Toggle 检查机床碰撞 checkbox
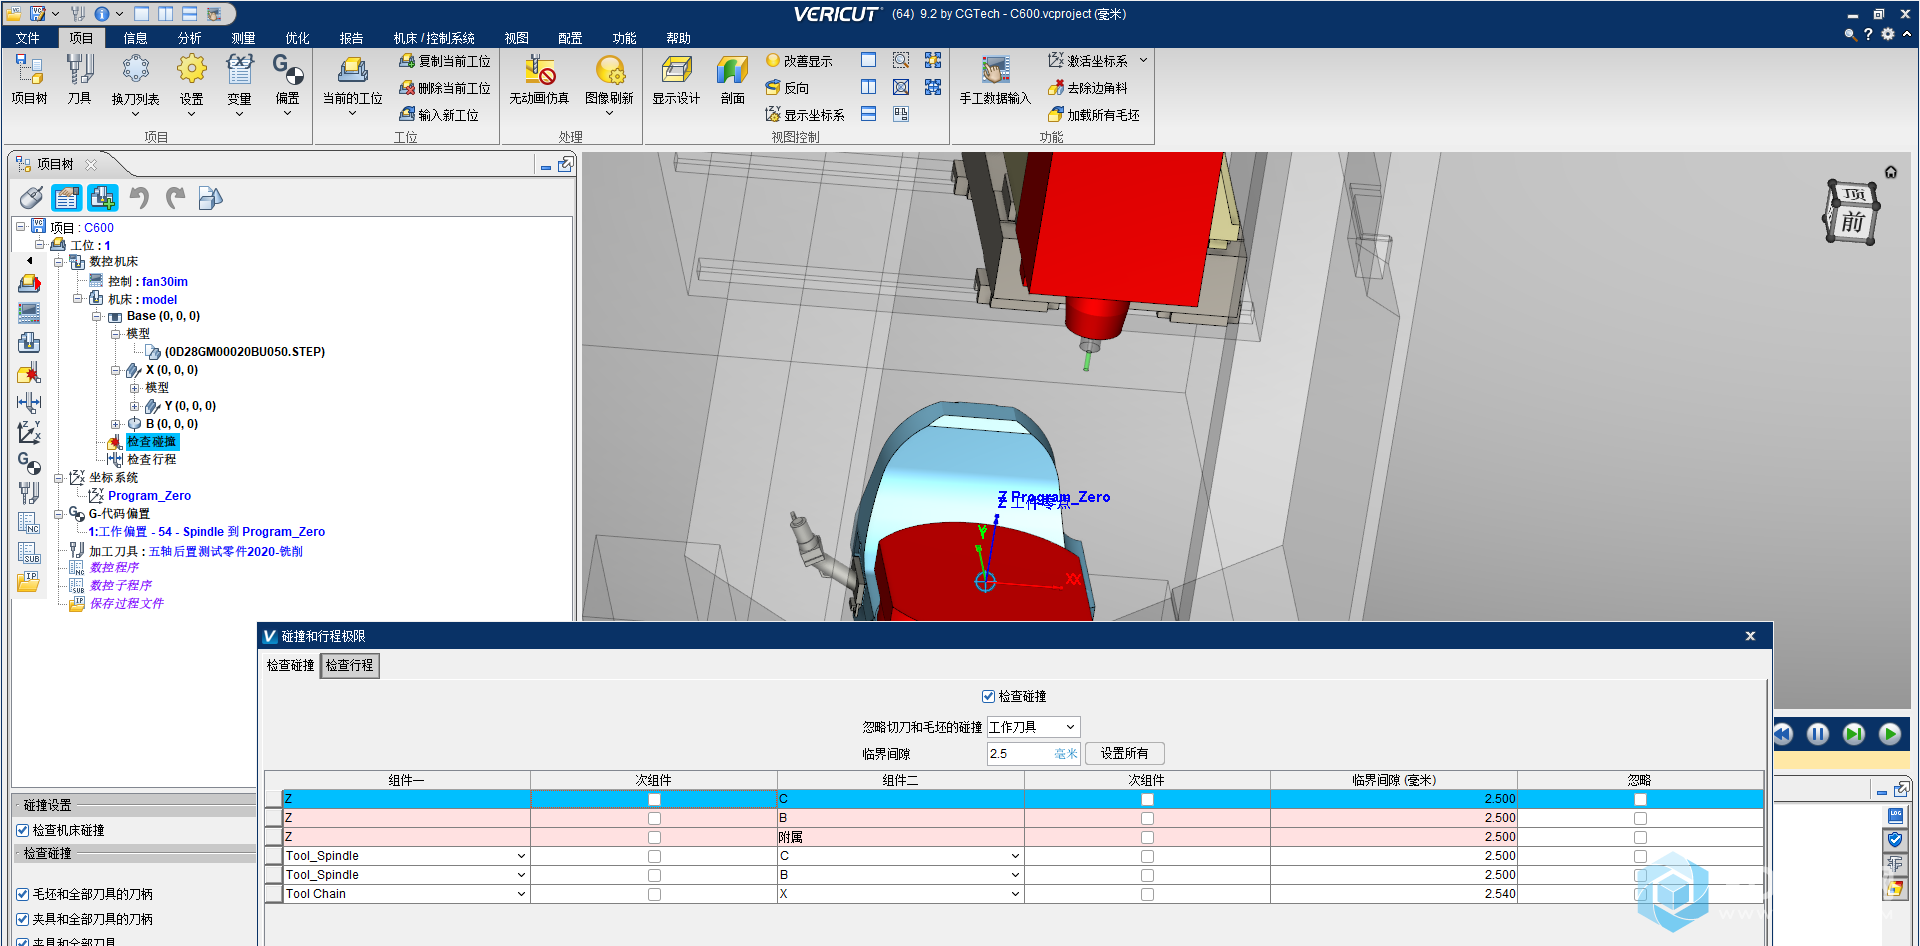1920x946 pixels. [22, 830]
